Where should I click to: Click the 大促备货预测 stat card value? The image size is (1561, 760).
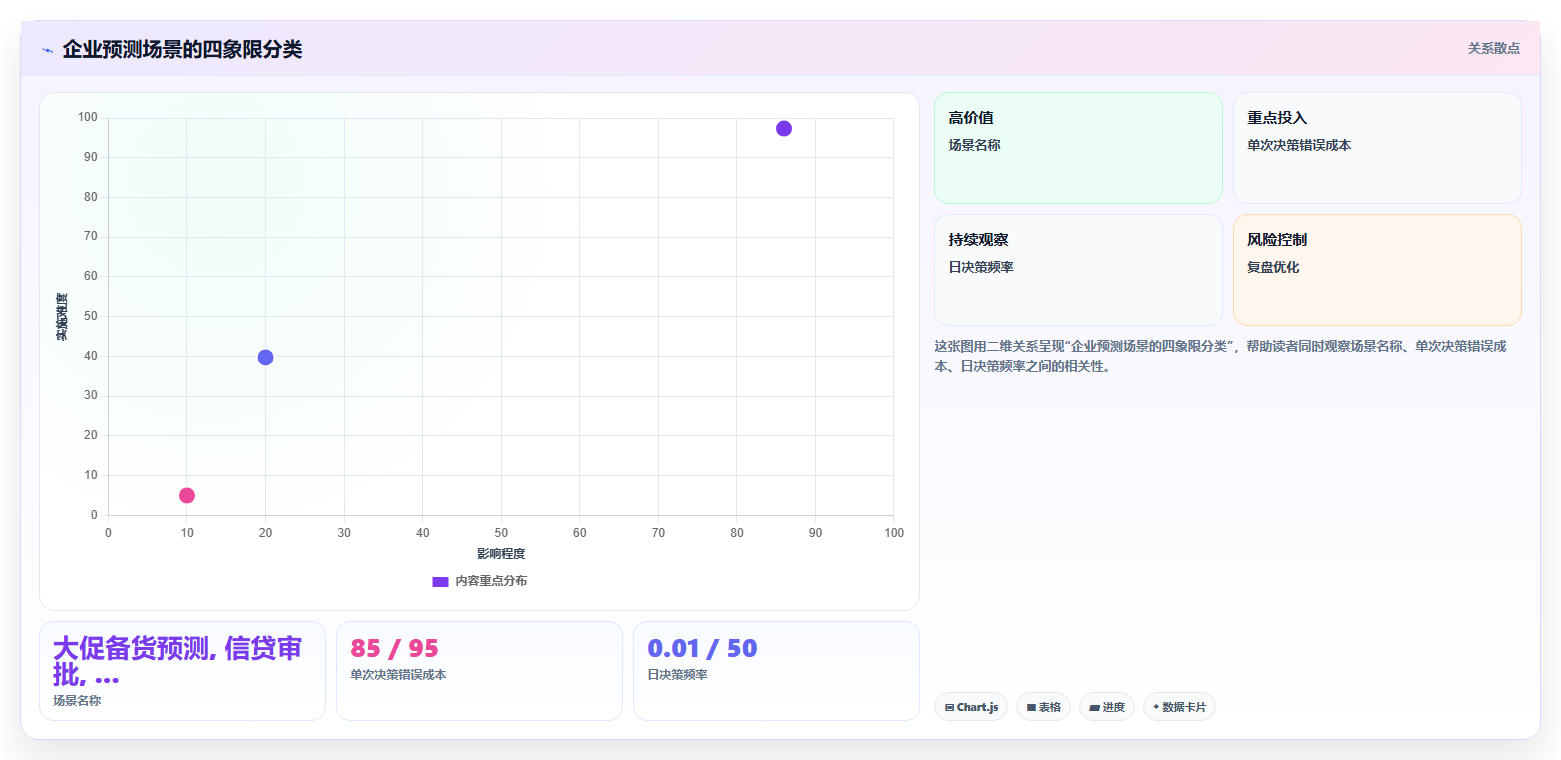[x=177, y=661]
